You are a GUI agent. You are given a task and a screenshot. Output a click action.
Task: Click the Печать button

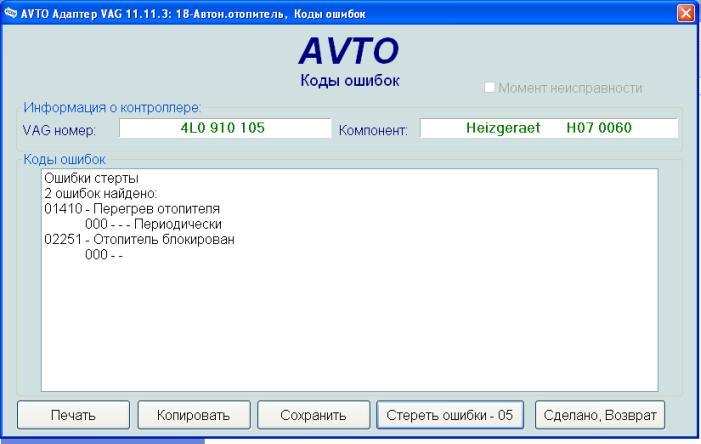coord(73,415)
